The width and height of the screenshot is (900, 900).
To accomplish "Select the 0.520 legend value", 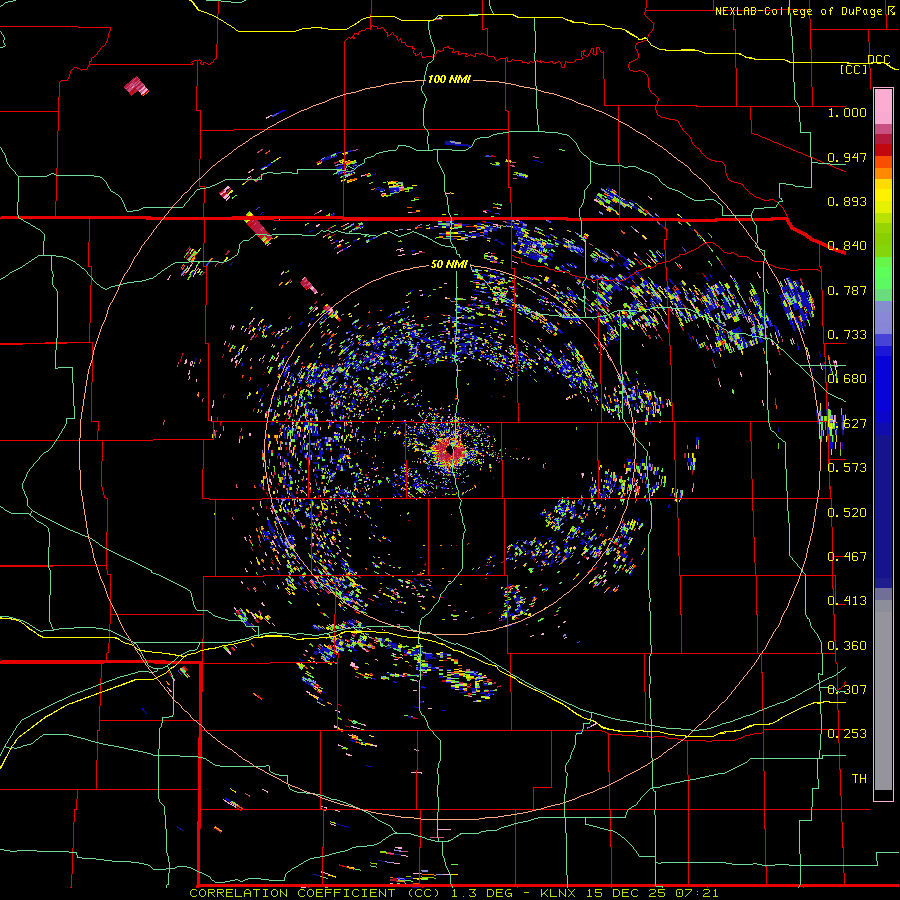I will (x=847, y=513).
